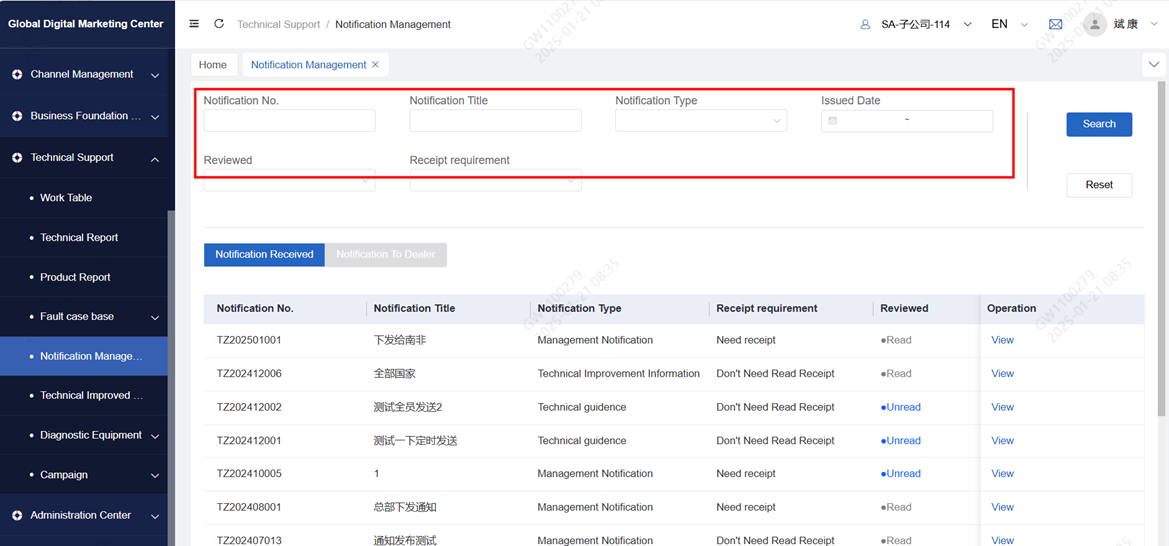View notification TZ202501001
The width and height of the screenshot is (1169, 546).
pos(1002,340)
